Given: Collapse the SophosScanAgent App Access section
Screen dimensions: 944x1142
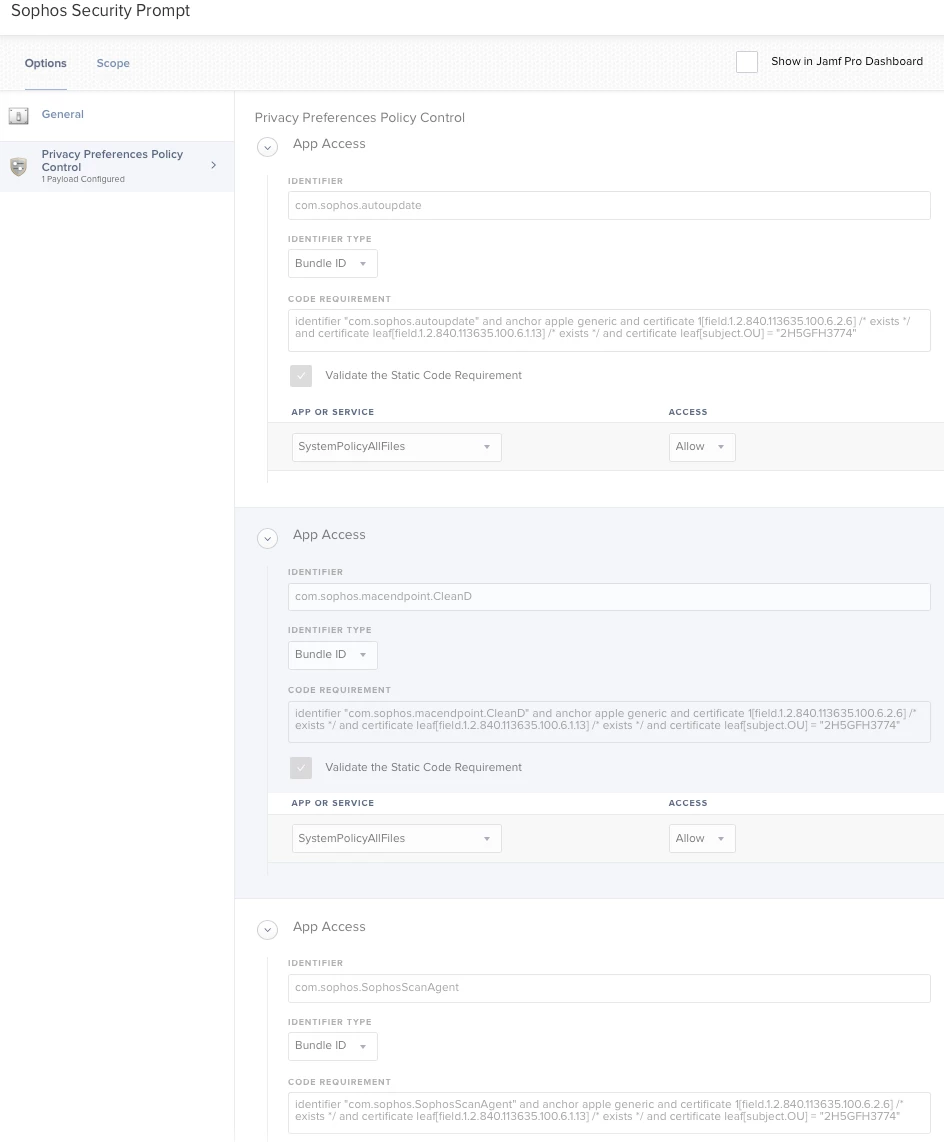Looking at the screenshot, I should (267, 930).
